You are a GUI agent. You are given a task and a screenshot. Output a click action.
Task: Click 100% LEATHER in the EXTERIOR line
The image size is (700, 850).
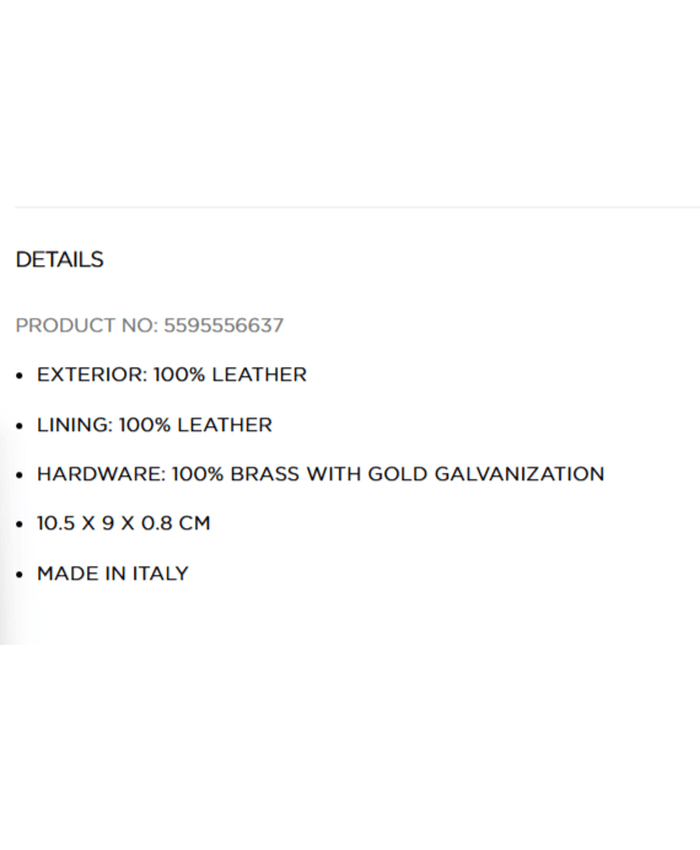click(231, 375)
